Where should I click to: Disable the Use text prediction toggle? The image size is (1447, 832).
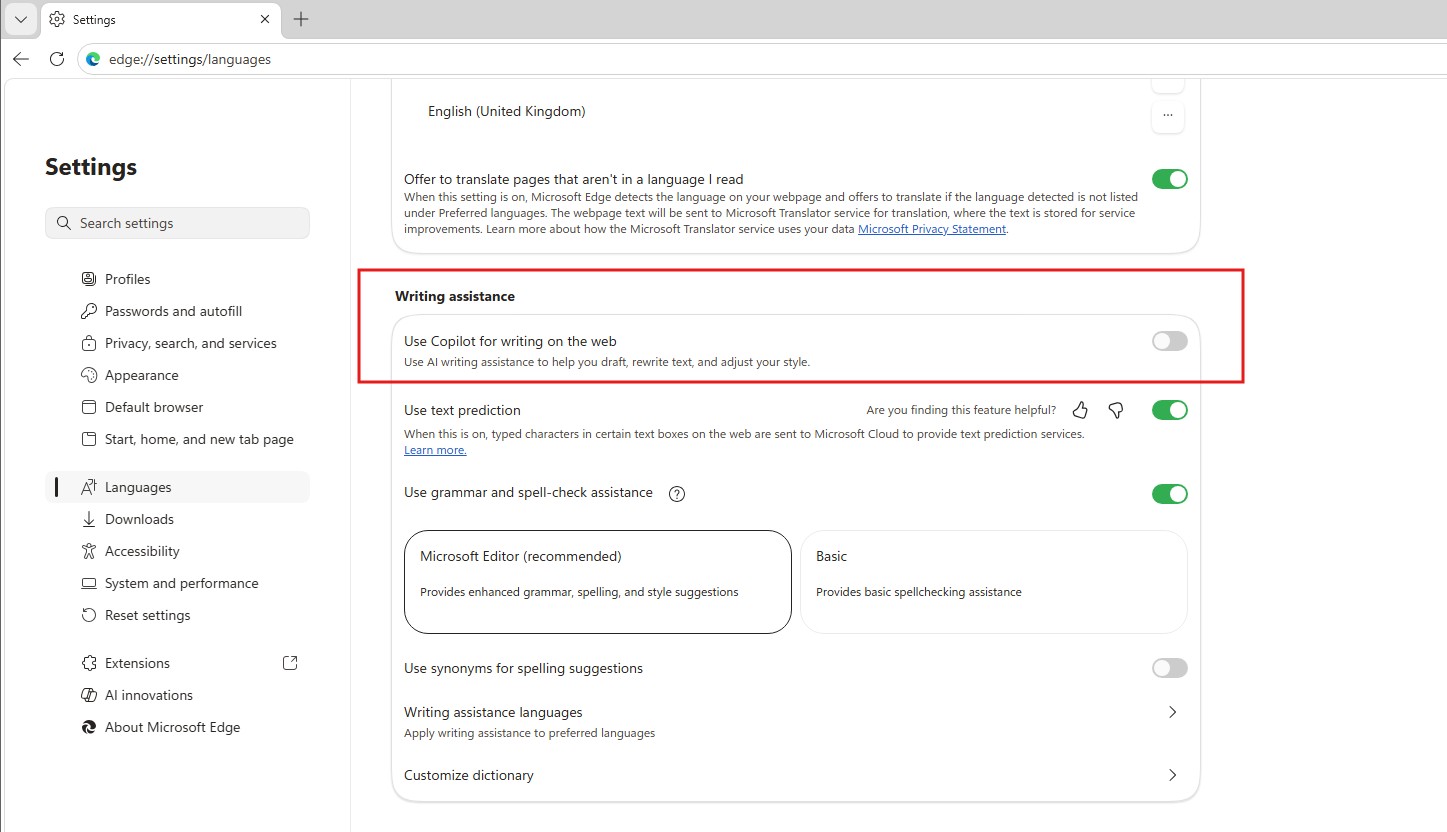click(1168, 409)
